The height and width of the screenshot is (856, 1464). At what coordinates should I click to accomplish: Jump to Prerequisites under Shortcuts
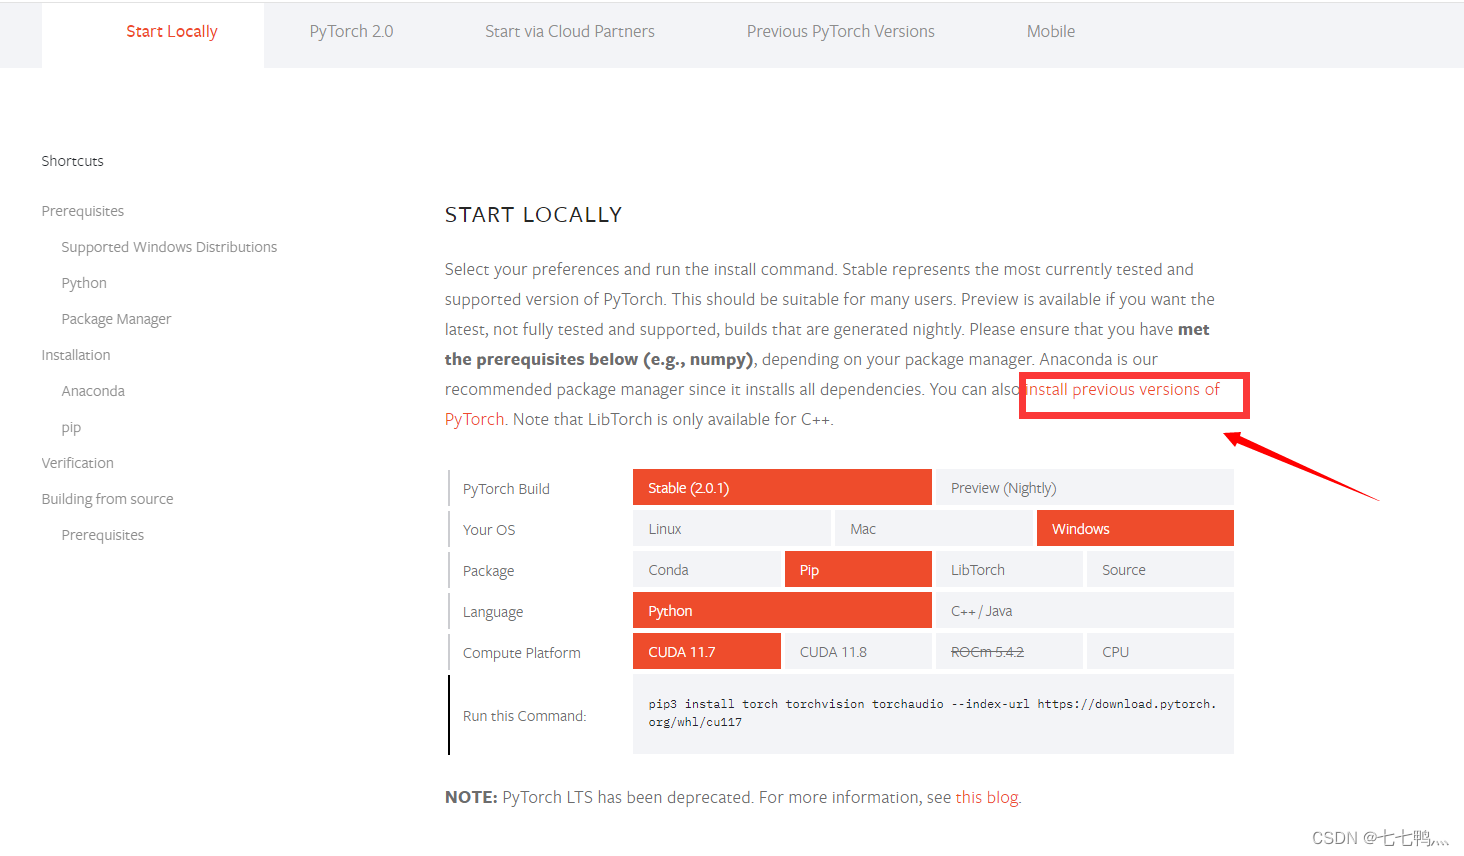[x=83, y=211]
